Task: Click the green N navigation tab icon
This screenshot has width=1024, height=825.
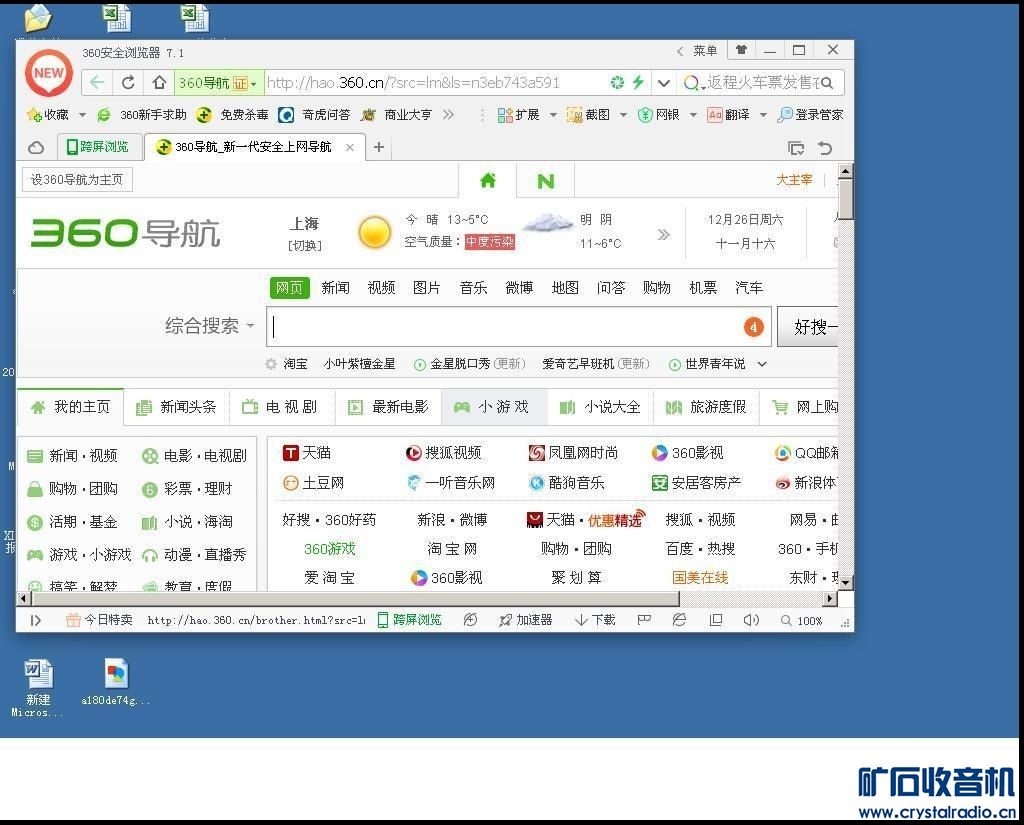Action: click(545, 181)
